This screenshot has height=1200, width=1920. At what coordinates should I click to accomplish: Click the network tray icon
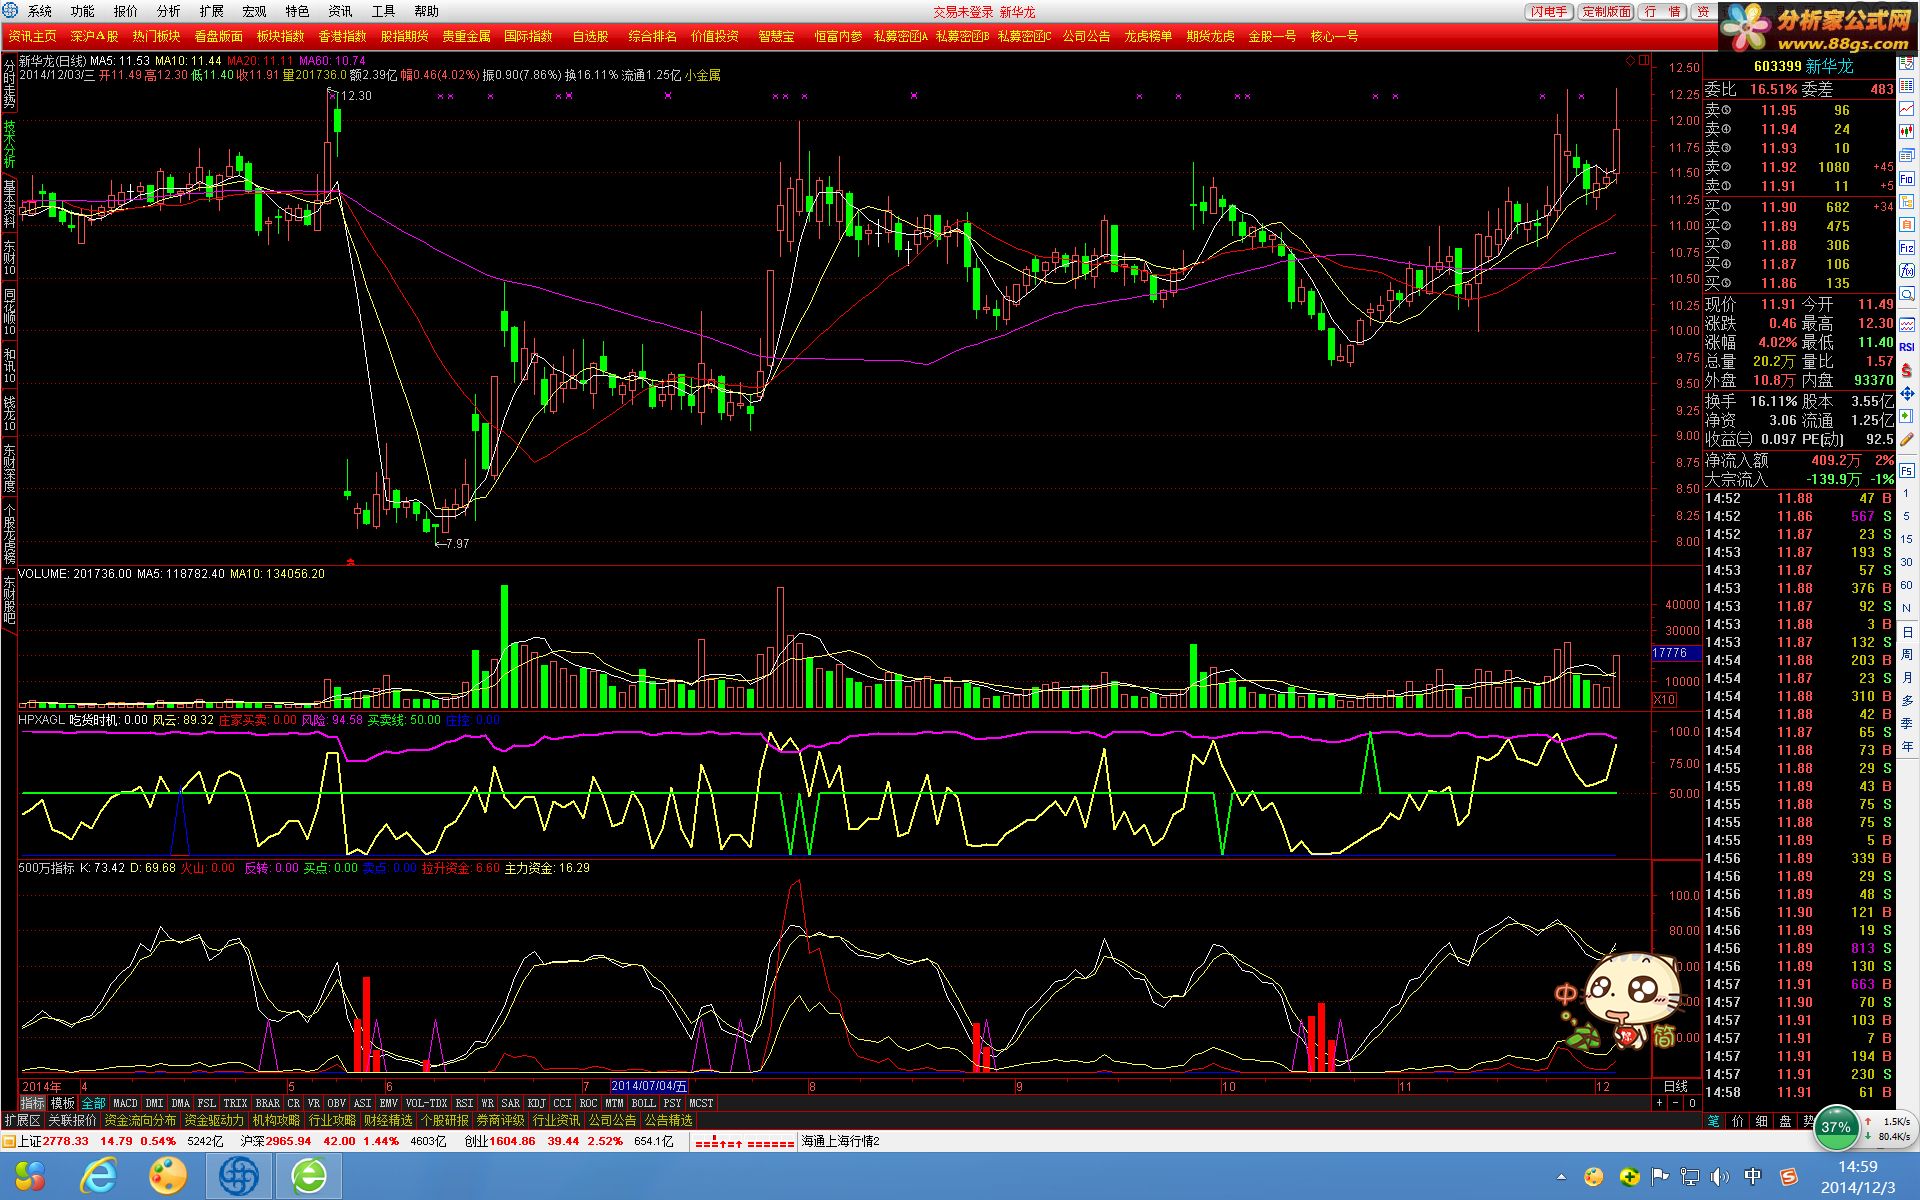tap(1690, 1177)
